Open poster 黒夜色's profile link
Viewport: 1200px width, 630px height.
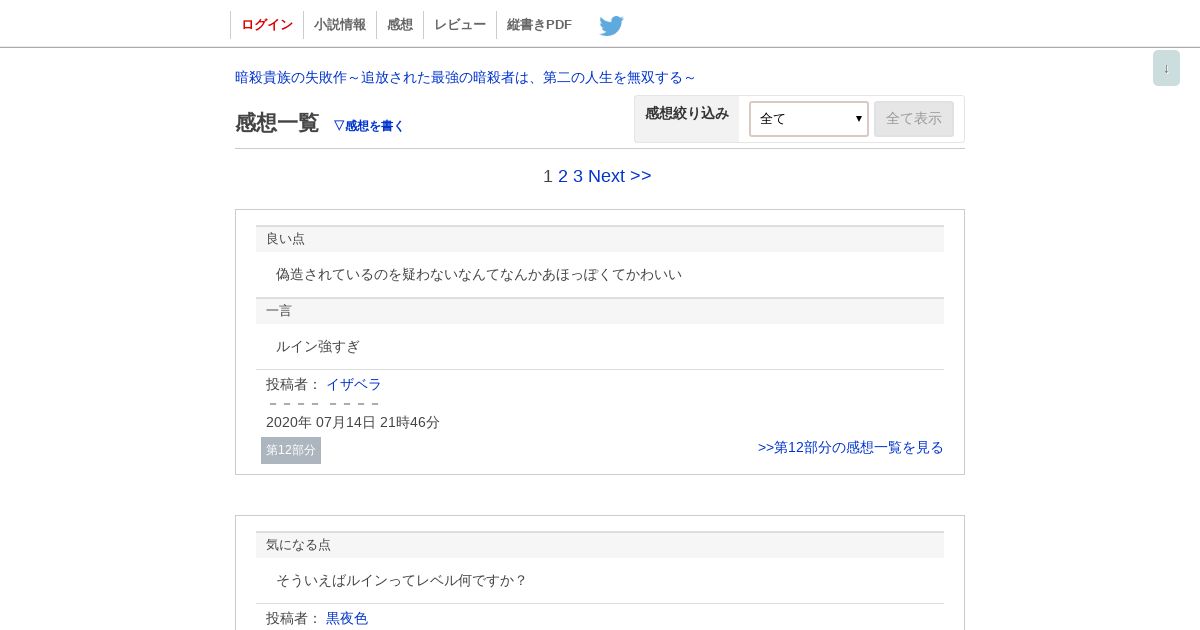(x=347, y=618)
